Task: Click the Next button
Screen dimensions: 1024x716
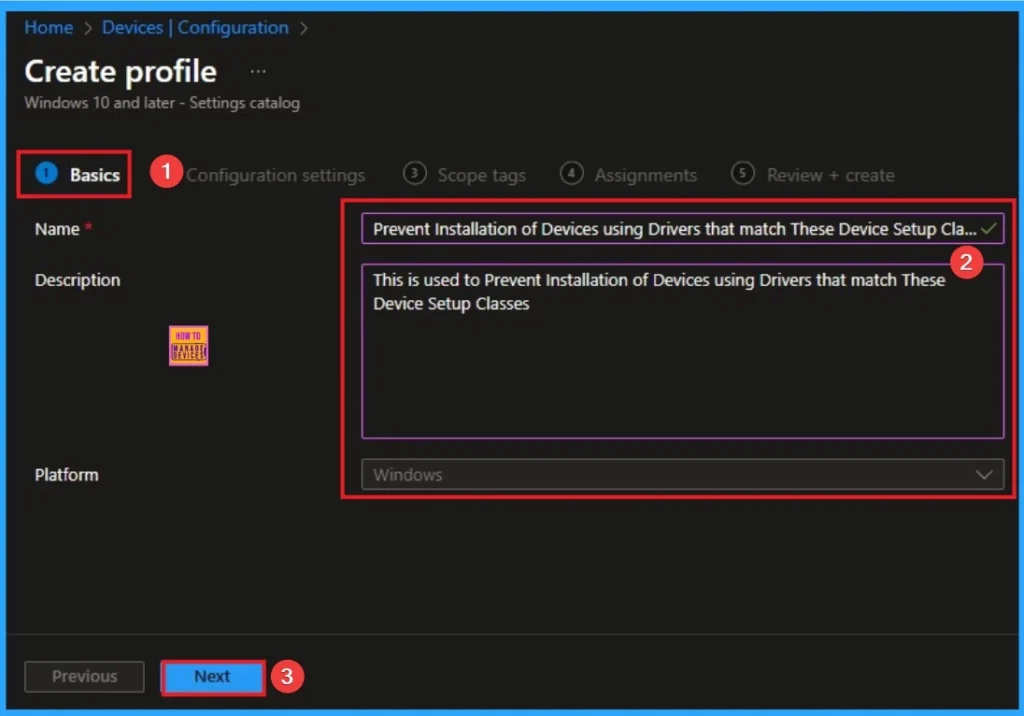Action: [x=212, y=676]
